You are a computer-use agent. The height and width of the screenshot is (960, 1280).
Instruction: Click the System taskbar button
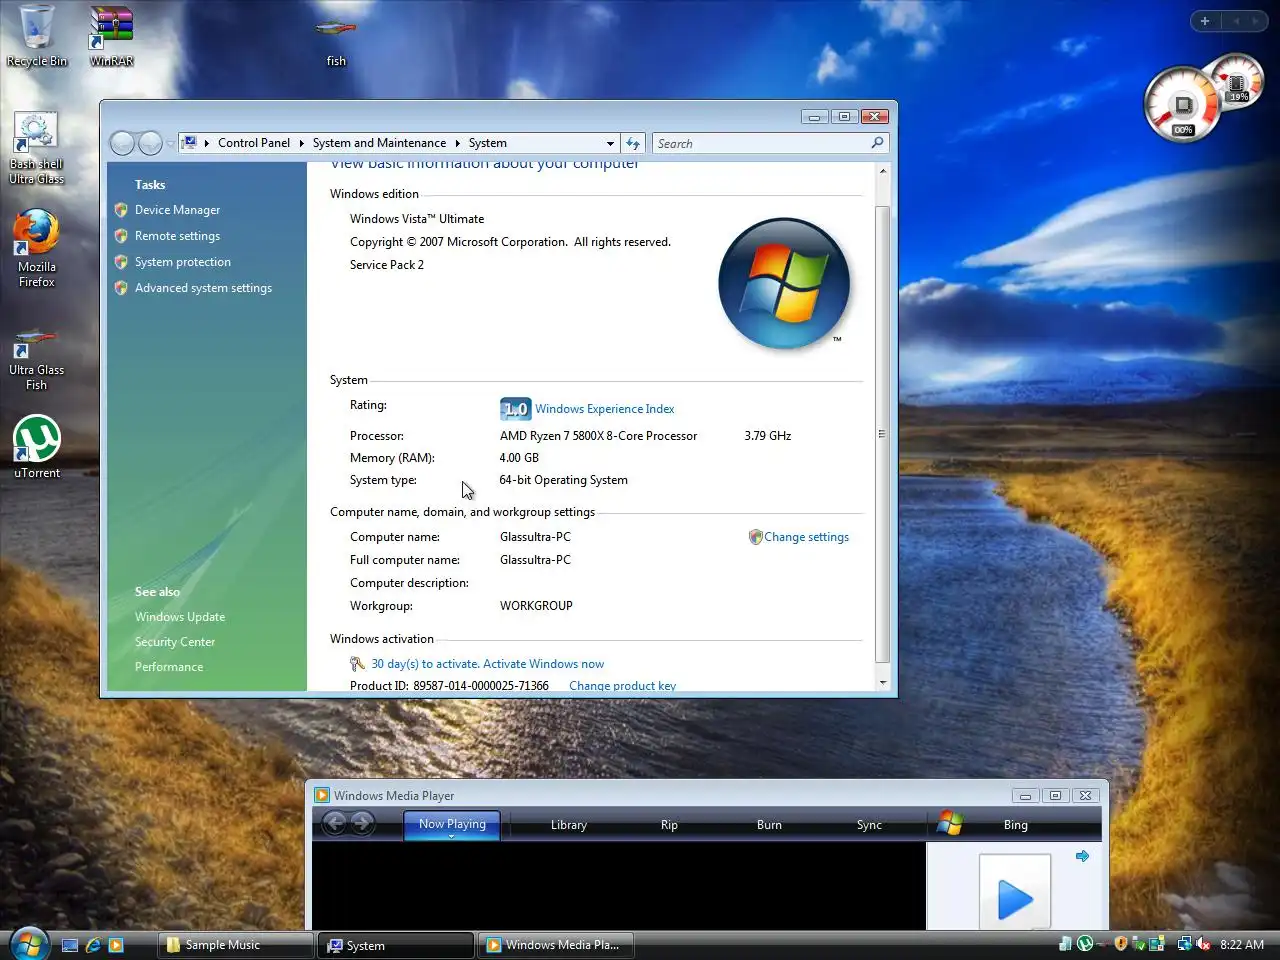coord(396,945)
